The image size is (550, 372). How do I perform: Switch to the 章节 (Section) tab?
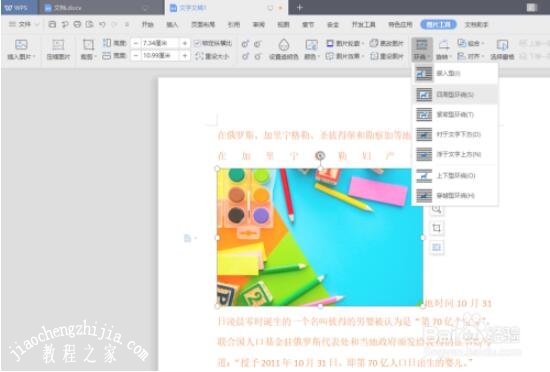308,25
